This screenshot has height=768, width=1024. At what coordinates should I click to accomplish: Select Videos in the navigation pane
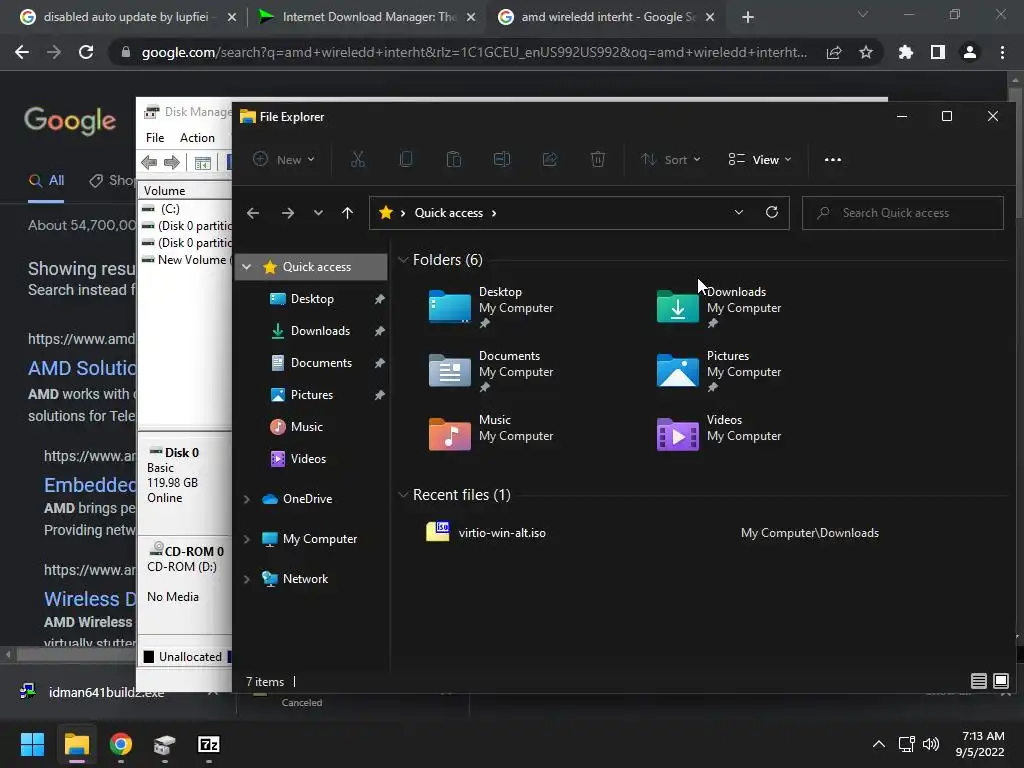[308, 458]
